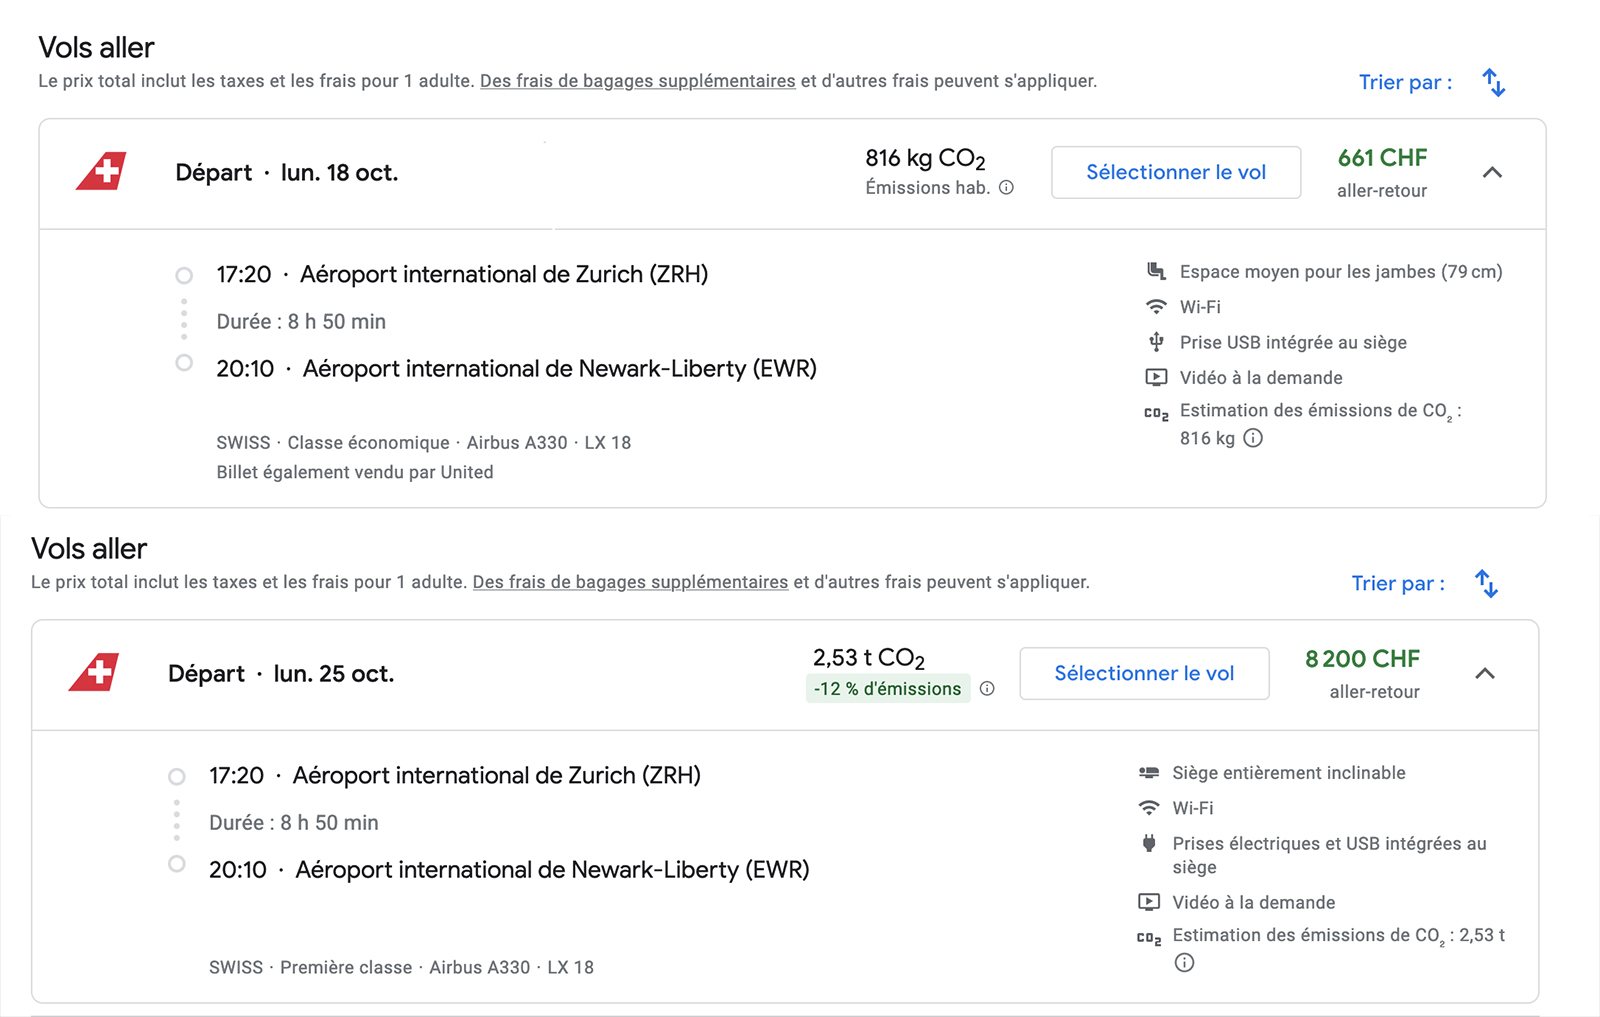
Task: Open Trier par sorting in upper section
Action: (x=1405, y=82)
